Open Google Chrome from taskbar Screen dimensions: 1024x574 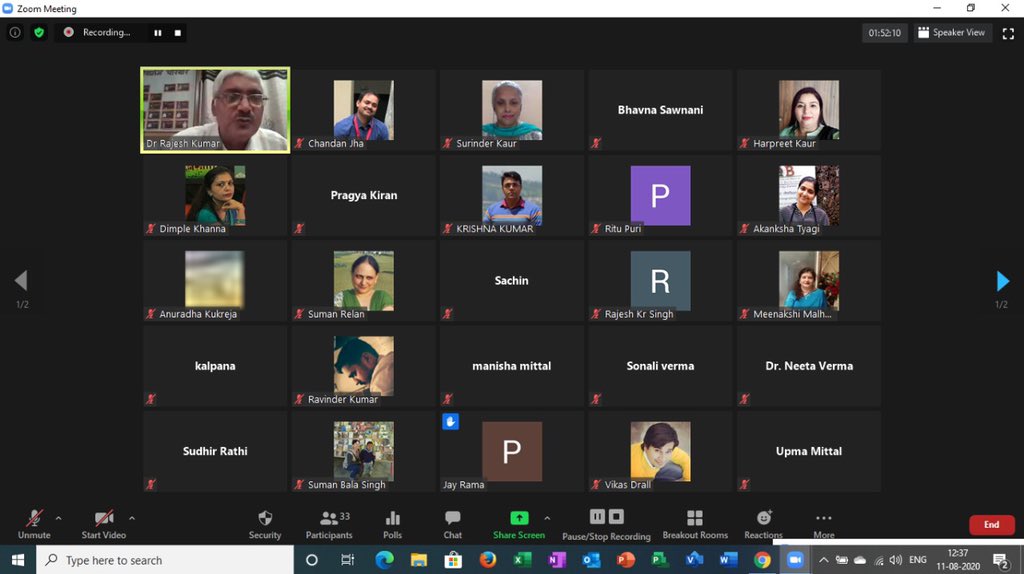click(x=761, y=560)
